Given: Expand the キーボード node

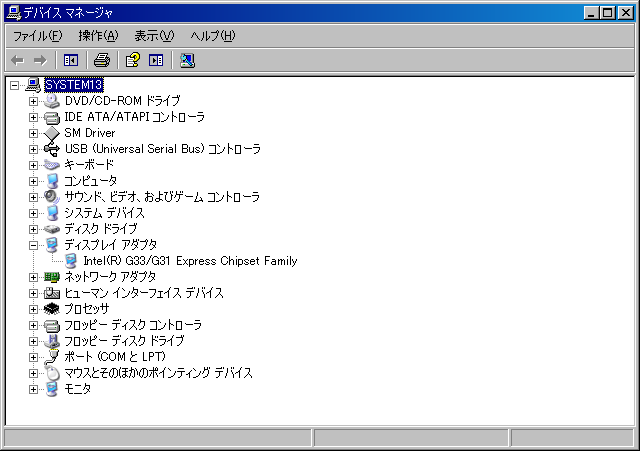Looking at the screenshot, I should 33,165.
